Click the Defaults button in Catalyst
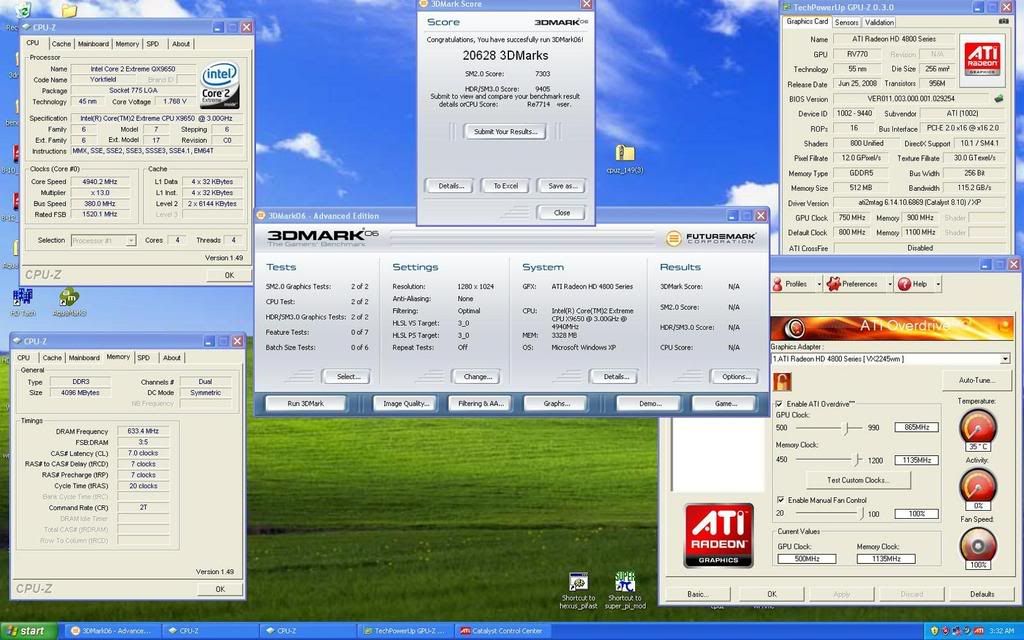 click(x=982, y=594)
